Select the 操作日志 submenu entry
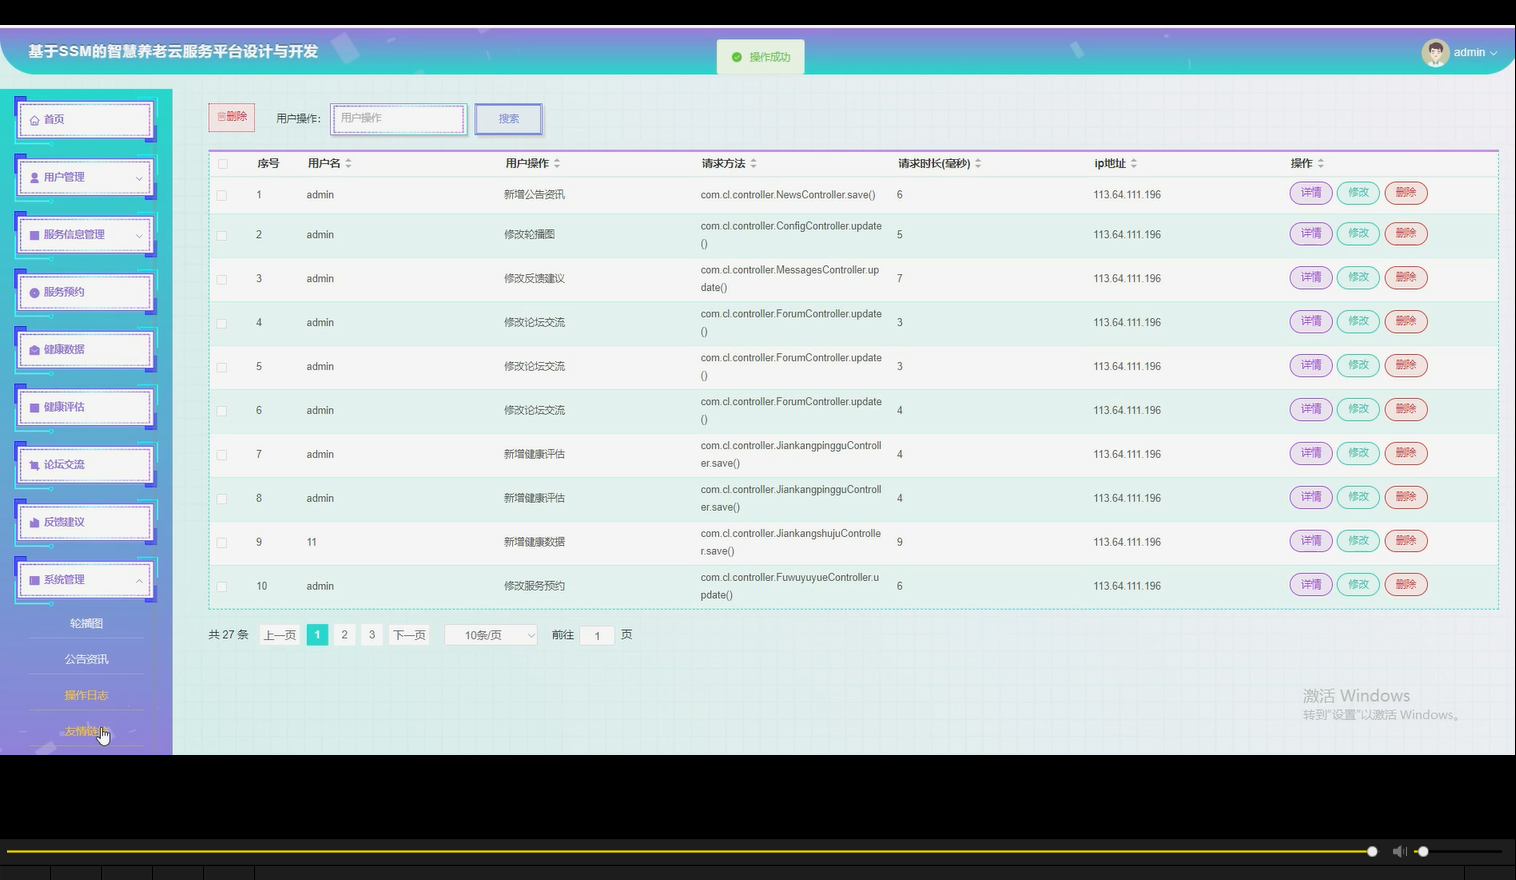This screenshot has height=880, width=1516. point(86,695)
